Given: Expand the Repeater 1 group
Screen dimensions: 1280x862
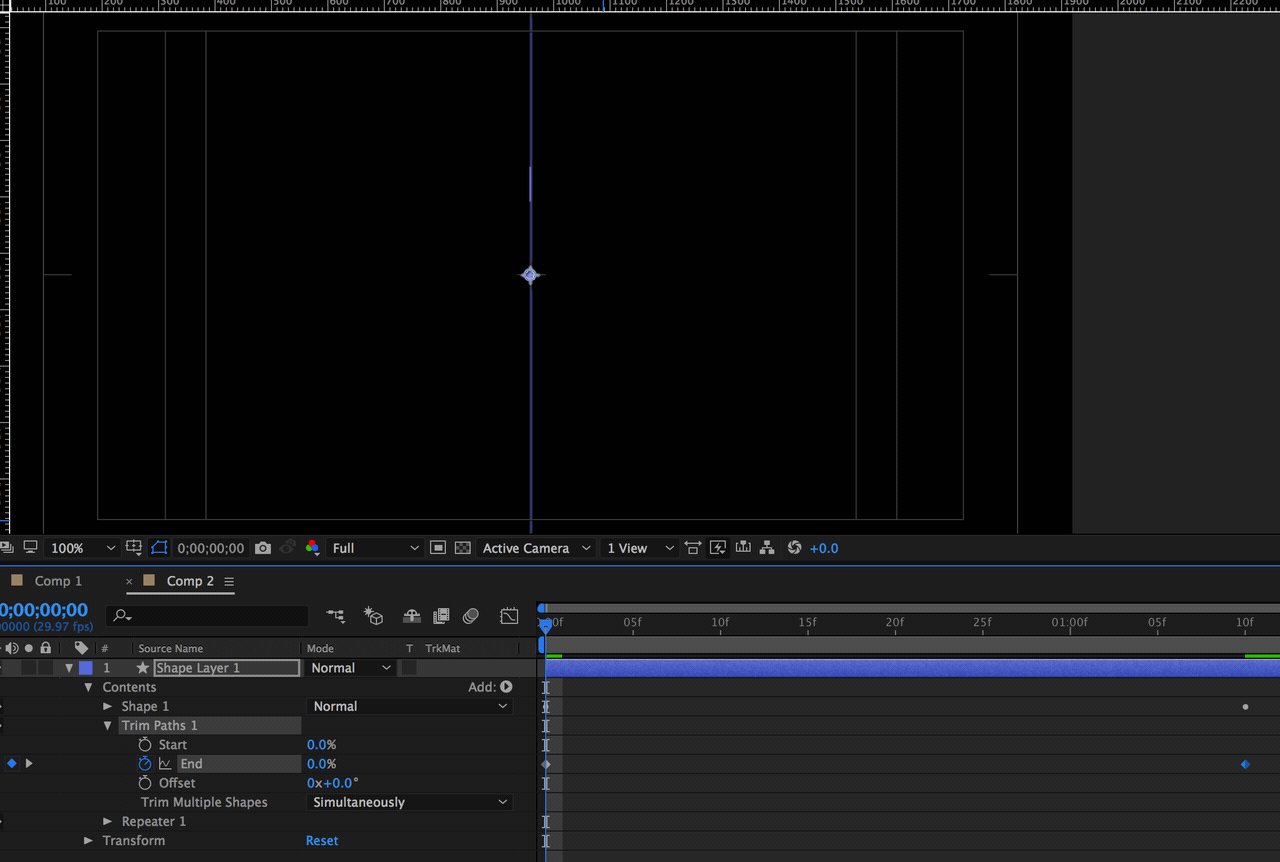Looking at the screenshot, I should pyautogui.click(x=107, y=822).
